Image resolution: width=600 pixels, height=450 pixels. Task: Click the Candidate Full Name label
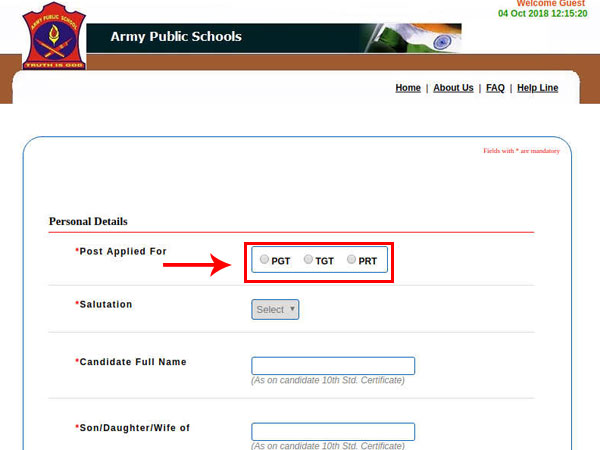(131, 362)
